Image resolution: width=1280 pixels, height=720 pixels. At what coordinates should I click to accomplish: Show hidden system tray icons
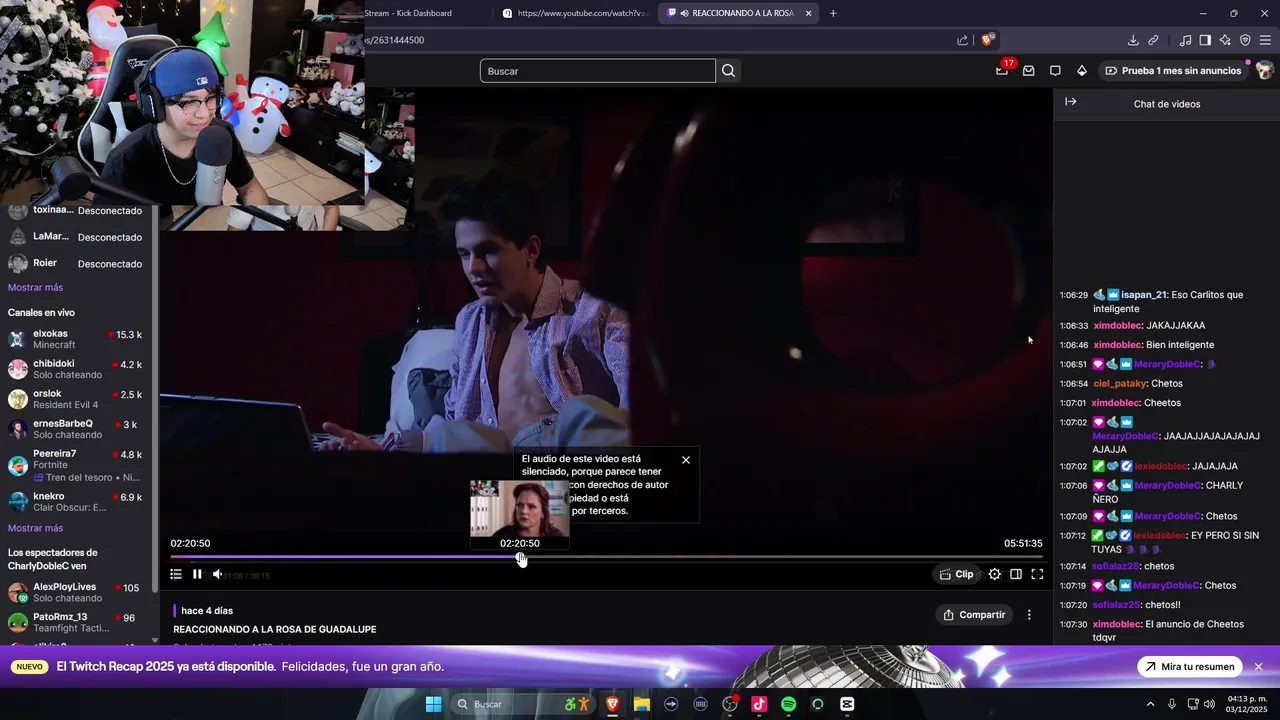pyautogui.click(x=1150, y=704)
